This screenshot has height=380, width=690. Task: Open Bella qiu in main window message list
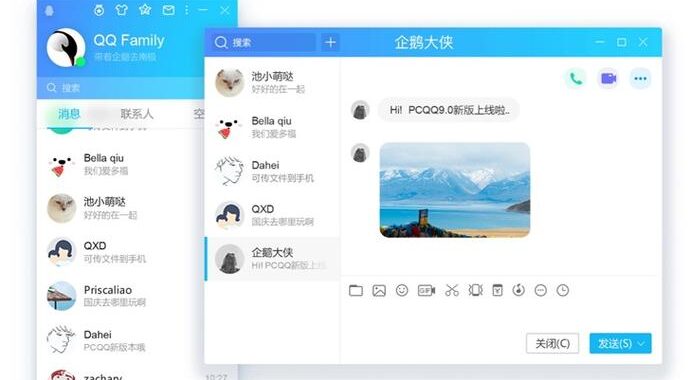coord(121,164)
